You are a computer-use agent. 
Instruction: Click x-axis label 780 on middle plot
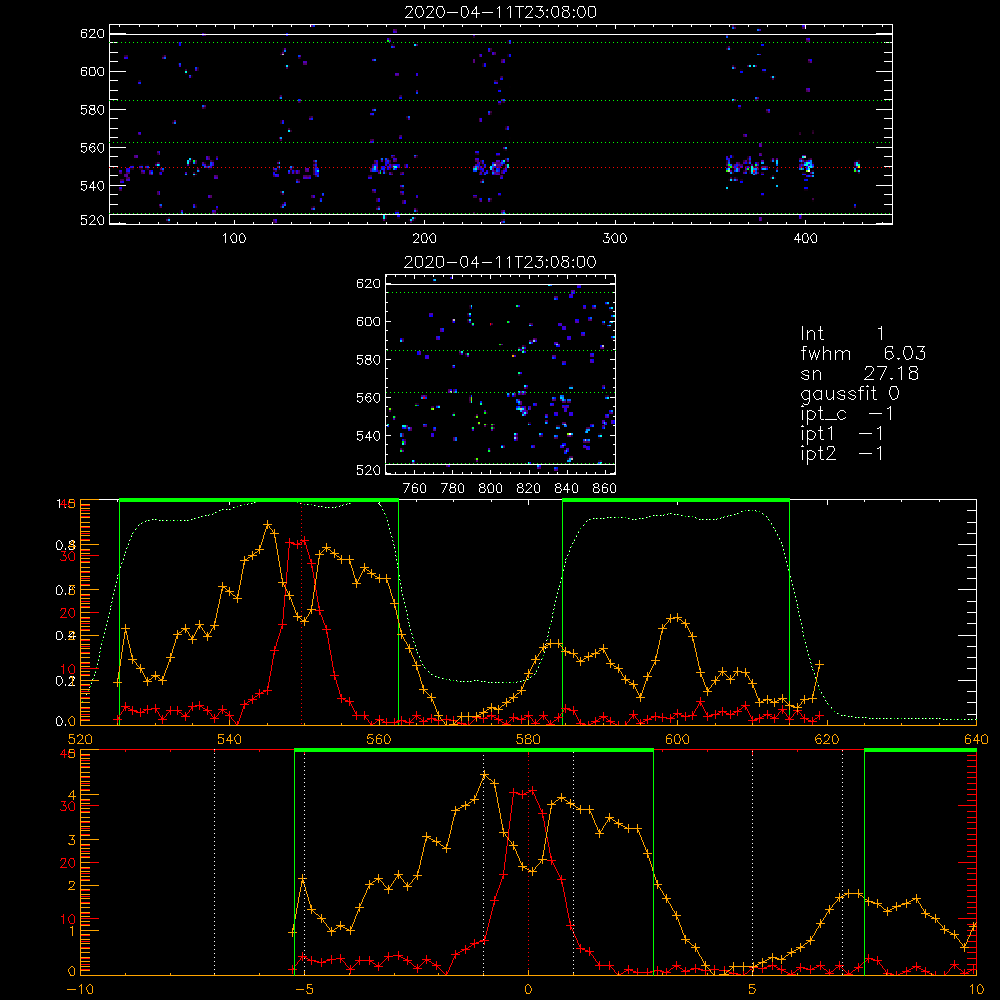pyautogui.click(x=453, y=489)
